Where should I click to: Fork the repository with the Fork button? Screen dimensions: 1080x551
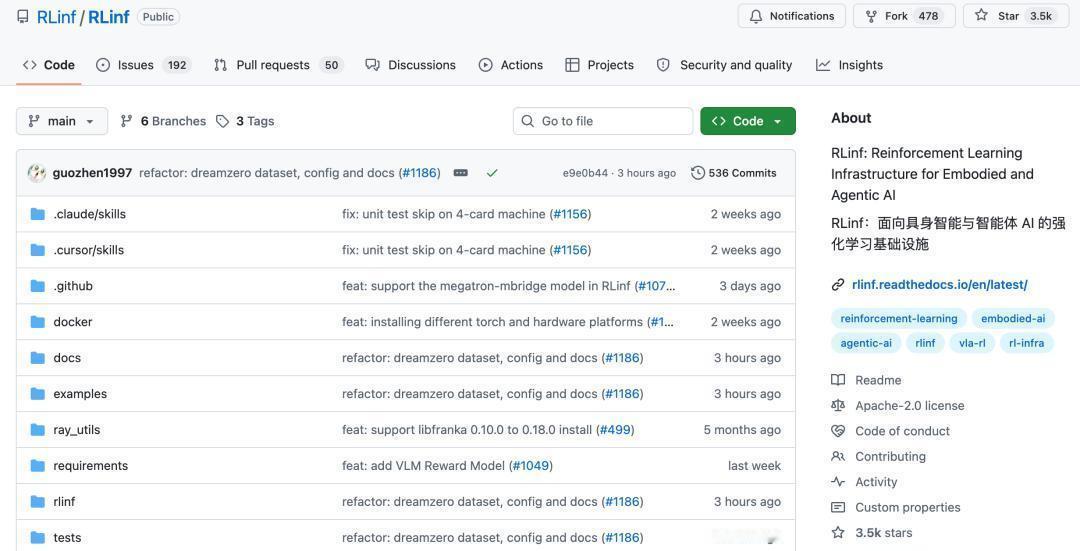coord(904,16)
